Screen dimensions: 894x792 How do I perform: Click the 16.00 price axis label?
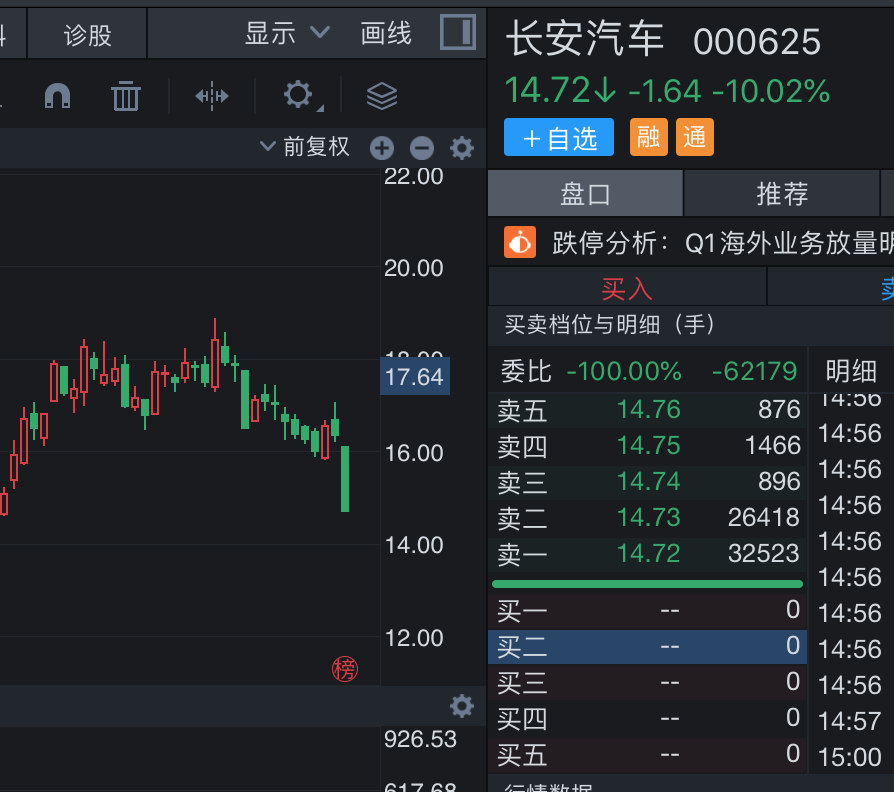point(413,453)
